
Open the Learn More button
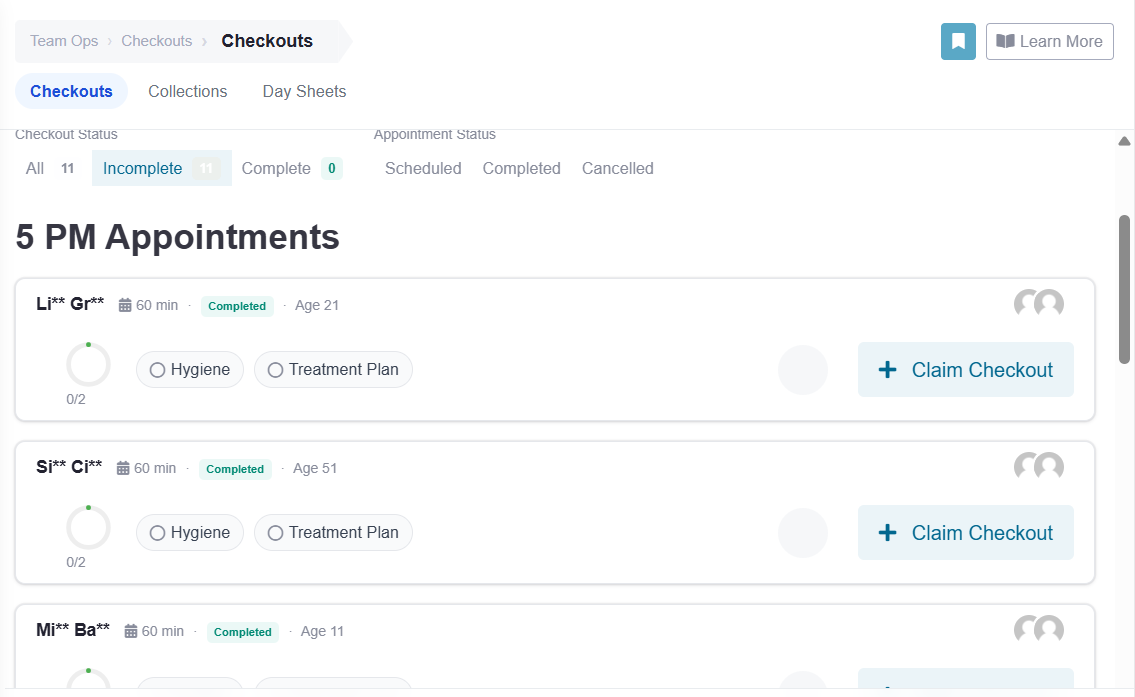(1050, 41)
